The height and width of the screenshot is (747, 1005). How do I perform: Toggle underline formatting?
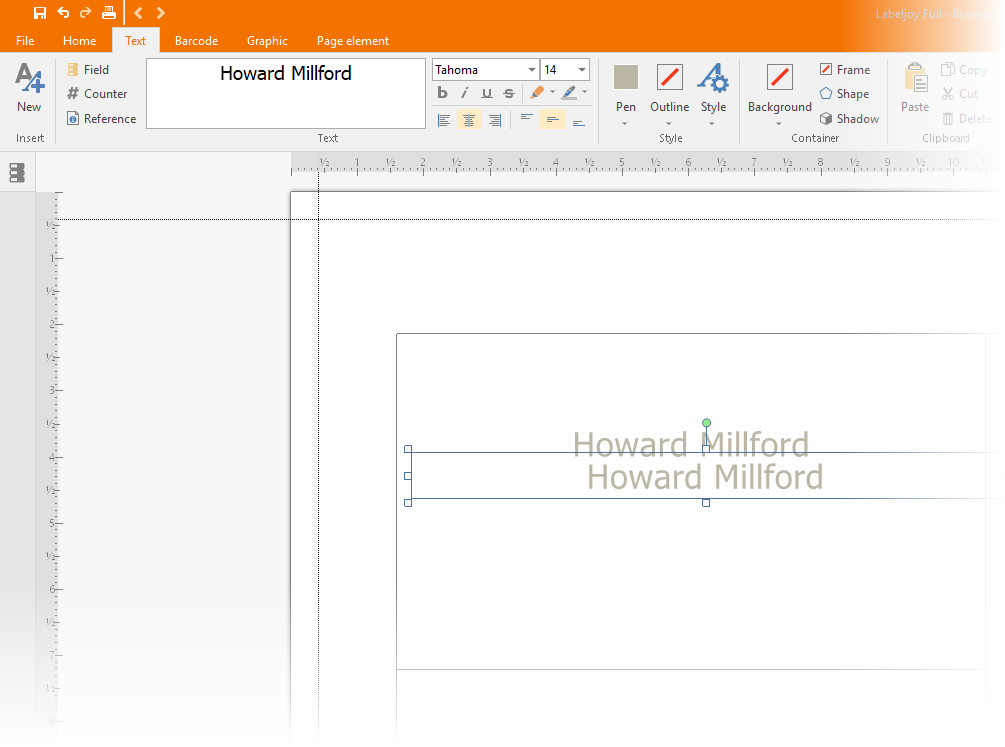[487, 93]
